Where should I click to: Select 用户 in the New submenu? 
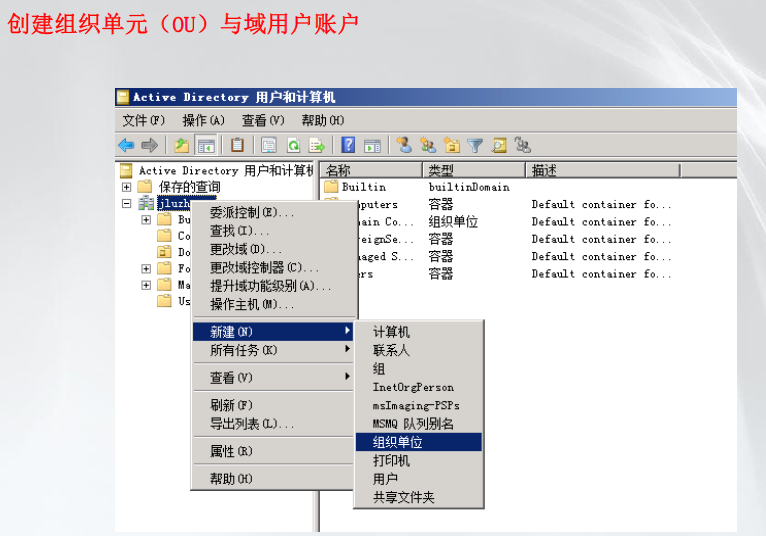(x=419, y=479)
